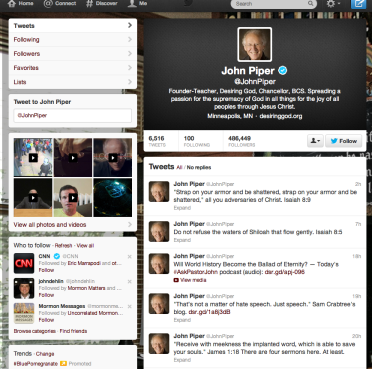Image resolution: width=372 pixels, height=369 pixels.
Task: Click the verified badge beside John Piper
Action: [283, 70]
